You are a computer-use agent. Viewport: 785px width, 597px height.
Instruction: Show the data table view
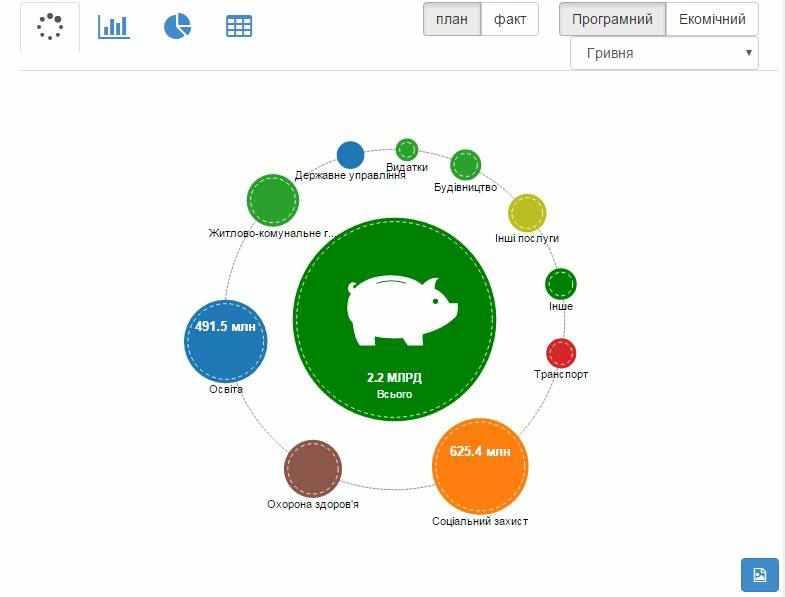point(239,27)
